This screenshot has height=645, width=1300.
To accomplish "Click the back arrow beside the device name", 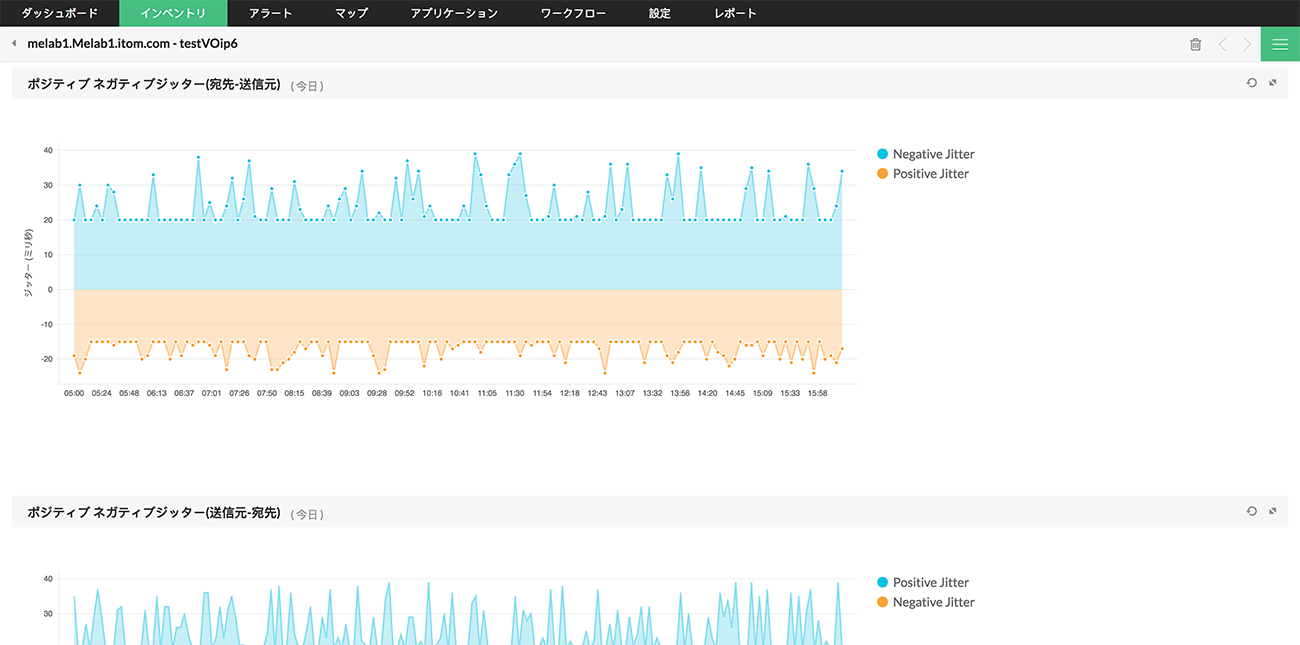I will point(14,44).
